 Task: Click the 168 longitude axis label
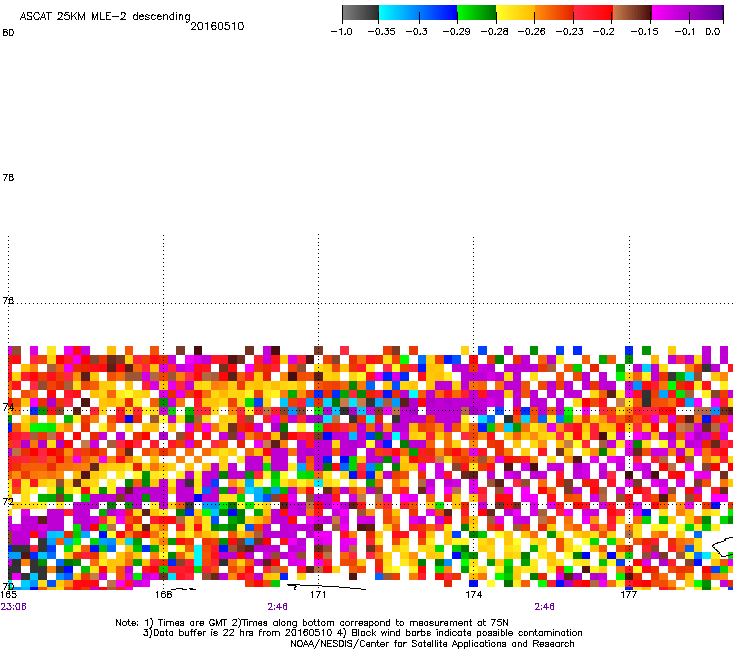pyautogui.click(x=163, y=595)
